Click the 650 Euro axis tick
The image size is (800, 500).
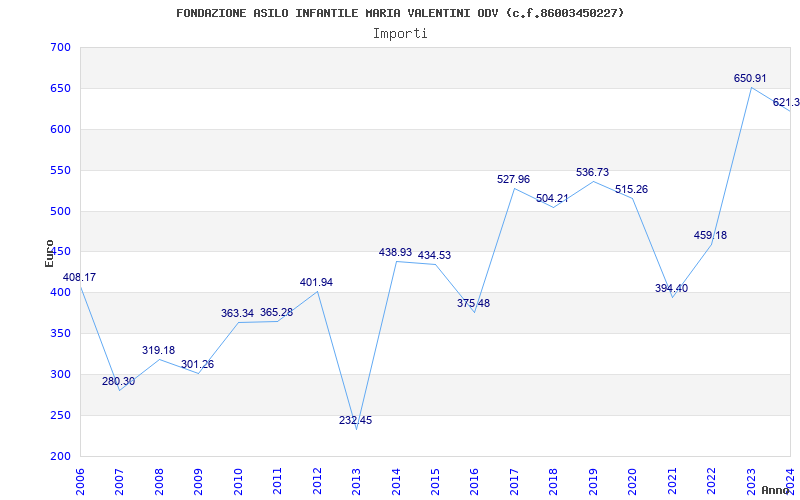tap(60, 89)
